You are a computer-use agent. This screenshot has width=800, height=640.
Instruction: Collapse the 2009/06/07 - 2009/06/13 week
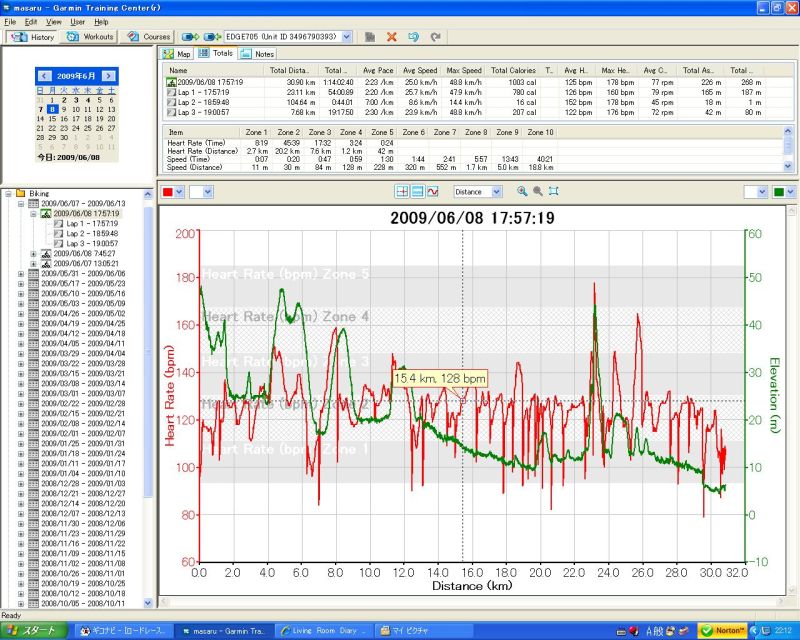coord(21,204)
